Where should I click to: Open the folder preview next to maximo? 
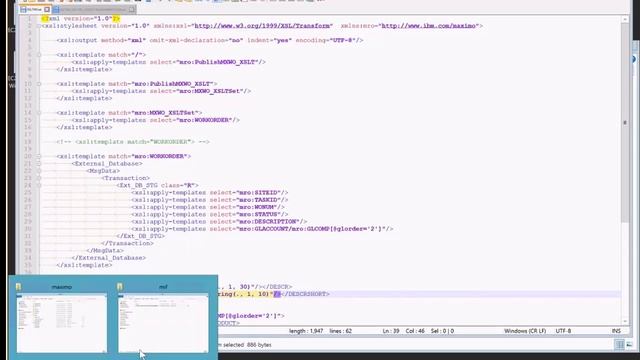(x=163, y=322)
